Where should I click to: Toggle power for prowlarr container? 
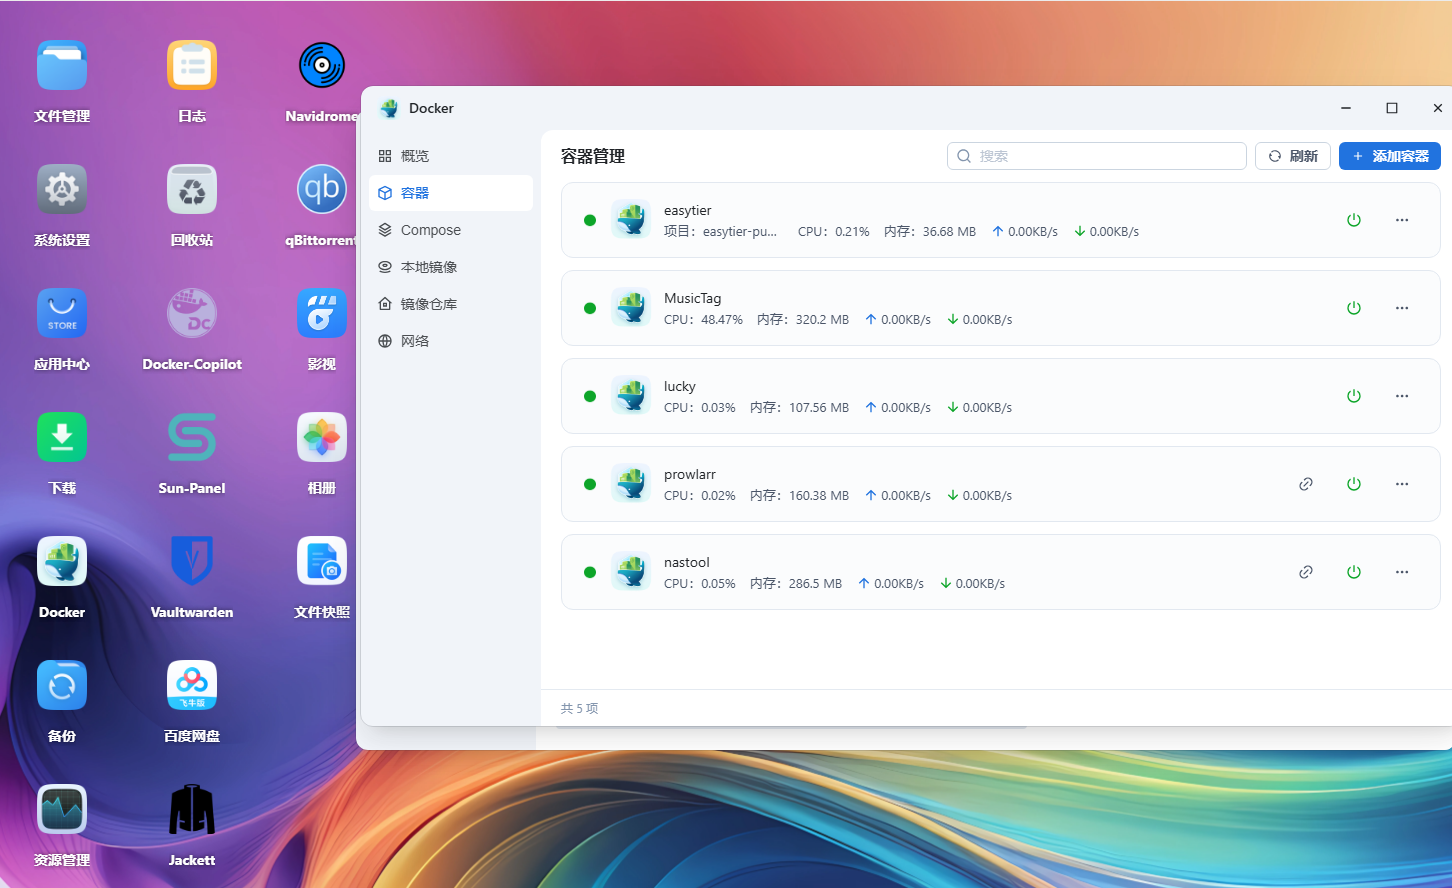pyautogui.click(x=1354, y=484)
